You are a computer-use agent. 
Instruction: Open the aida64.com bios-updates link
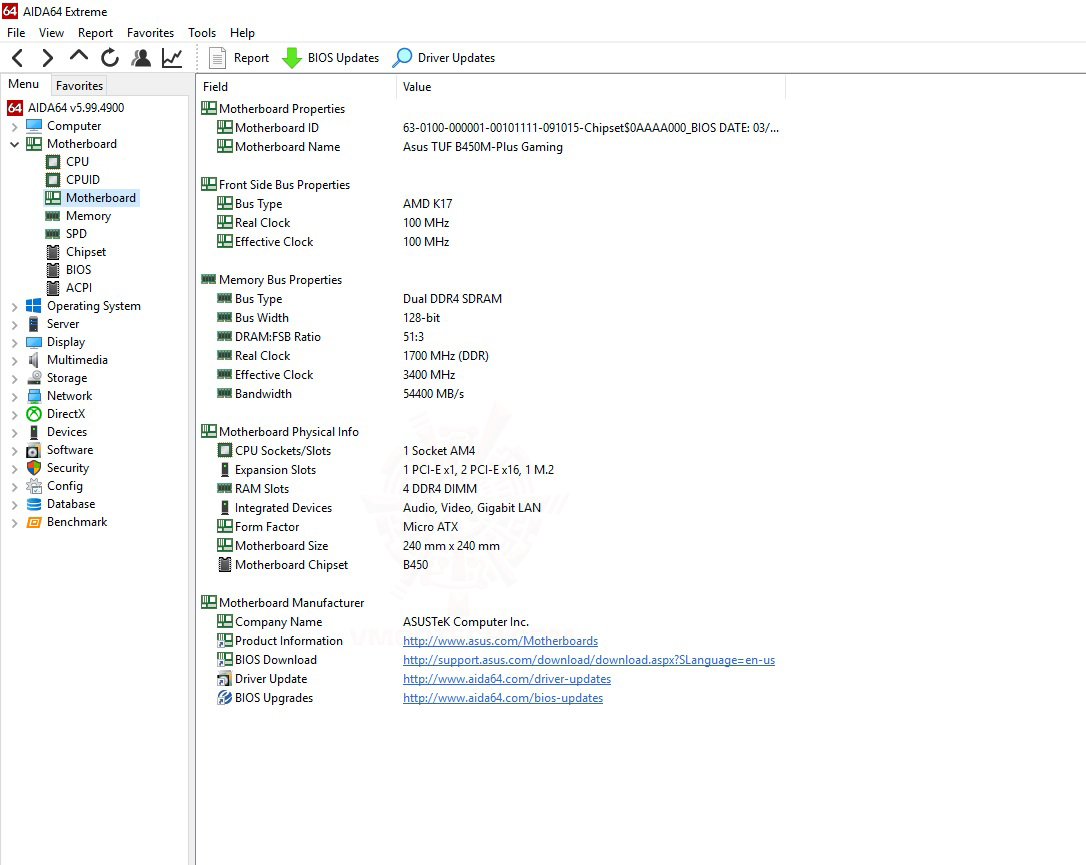[503, 697]
